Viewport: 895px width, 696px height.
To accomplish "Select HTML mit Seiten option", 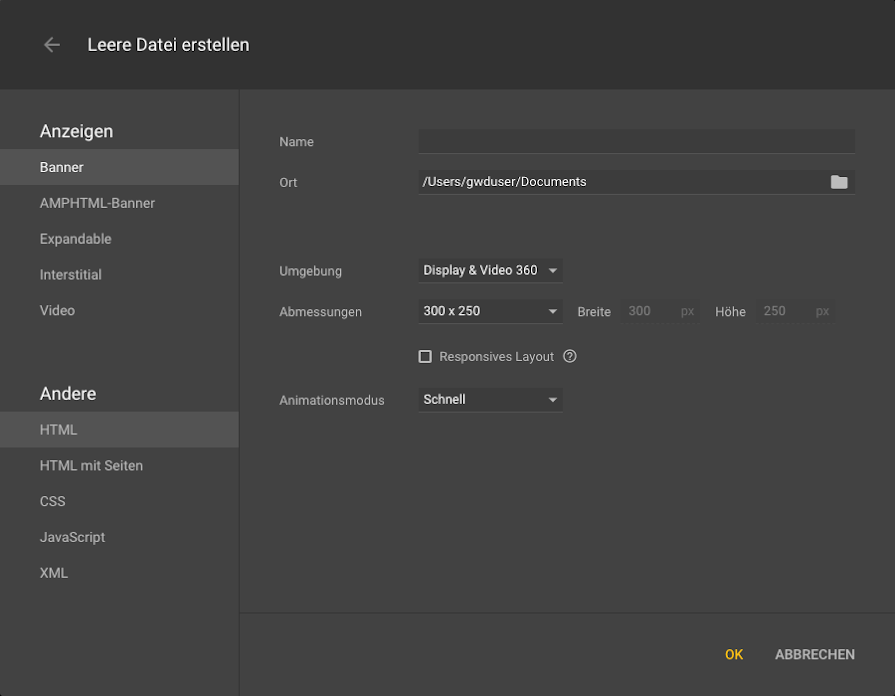I will 119,465.
